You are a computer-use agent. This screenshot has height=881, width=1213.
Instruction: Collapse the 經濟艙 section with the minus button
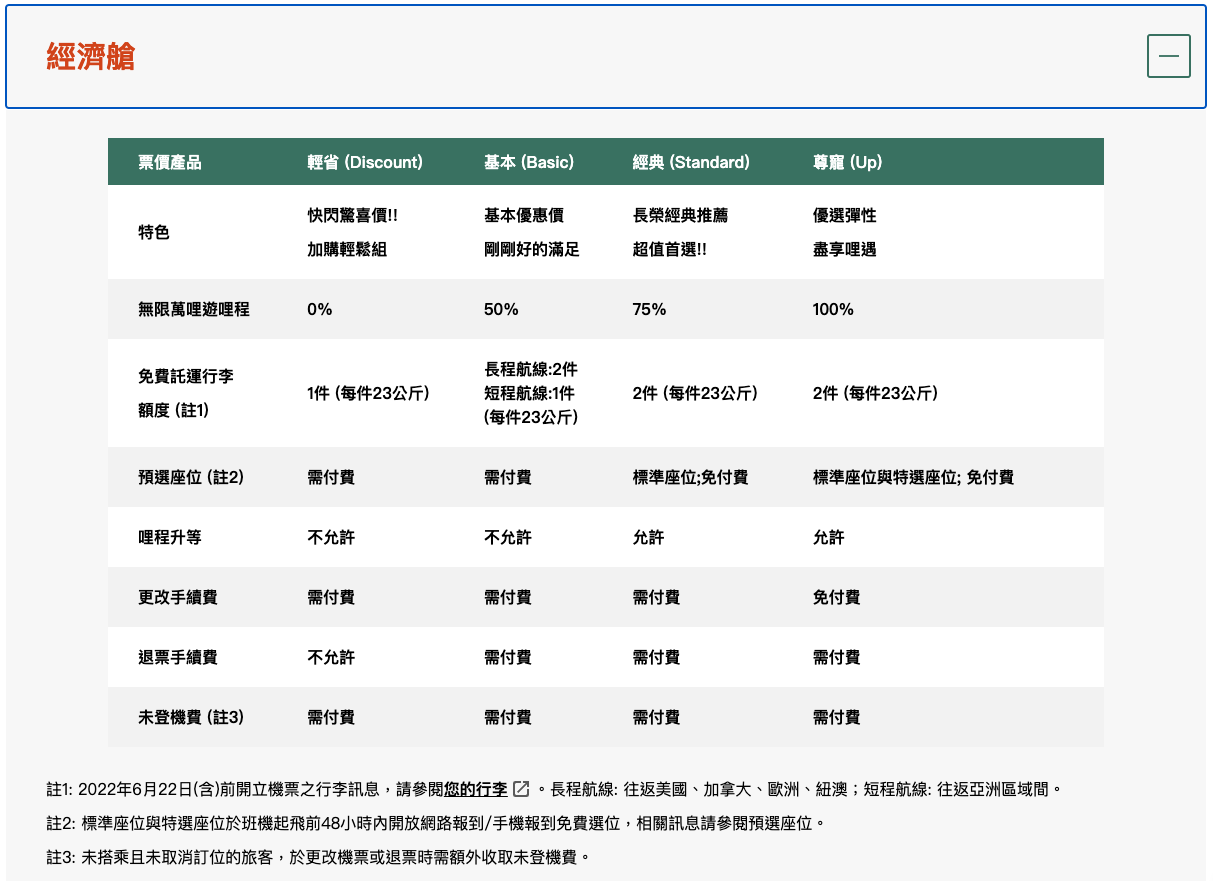click(x=1168, y=56)
